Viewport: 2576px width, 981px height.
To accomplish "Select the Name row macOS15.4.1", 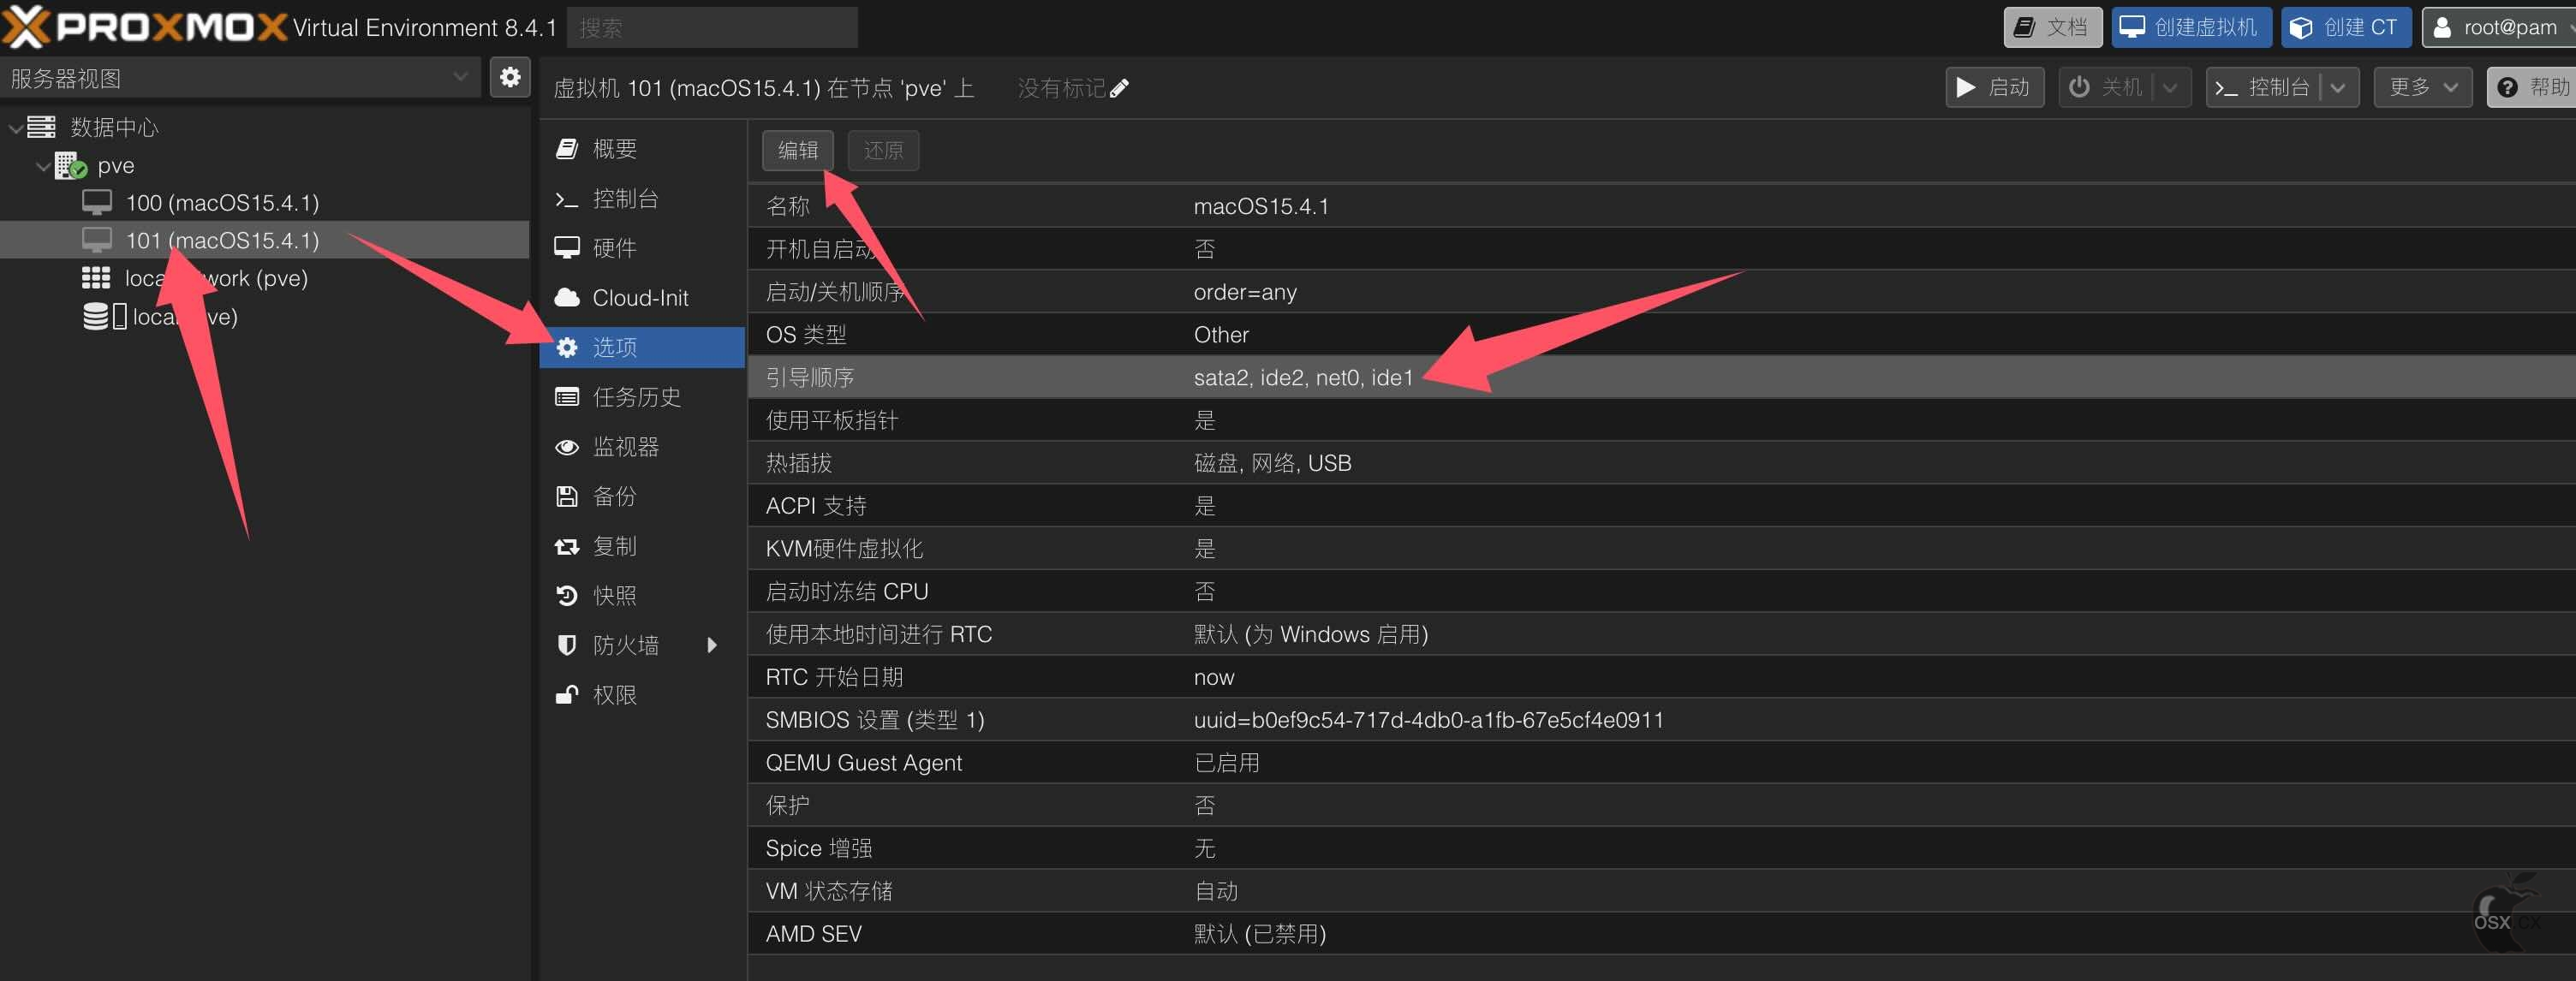I will pyautogui.click(x=1661, y=206).
